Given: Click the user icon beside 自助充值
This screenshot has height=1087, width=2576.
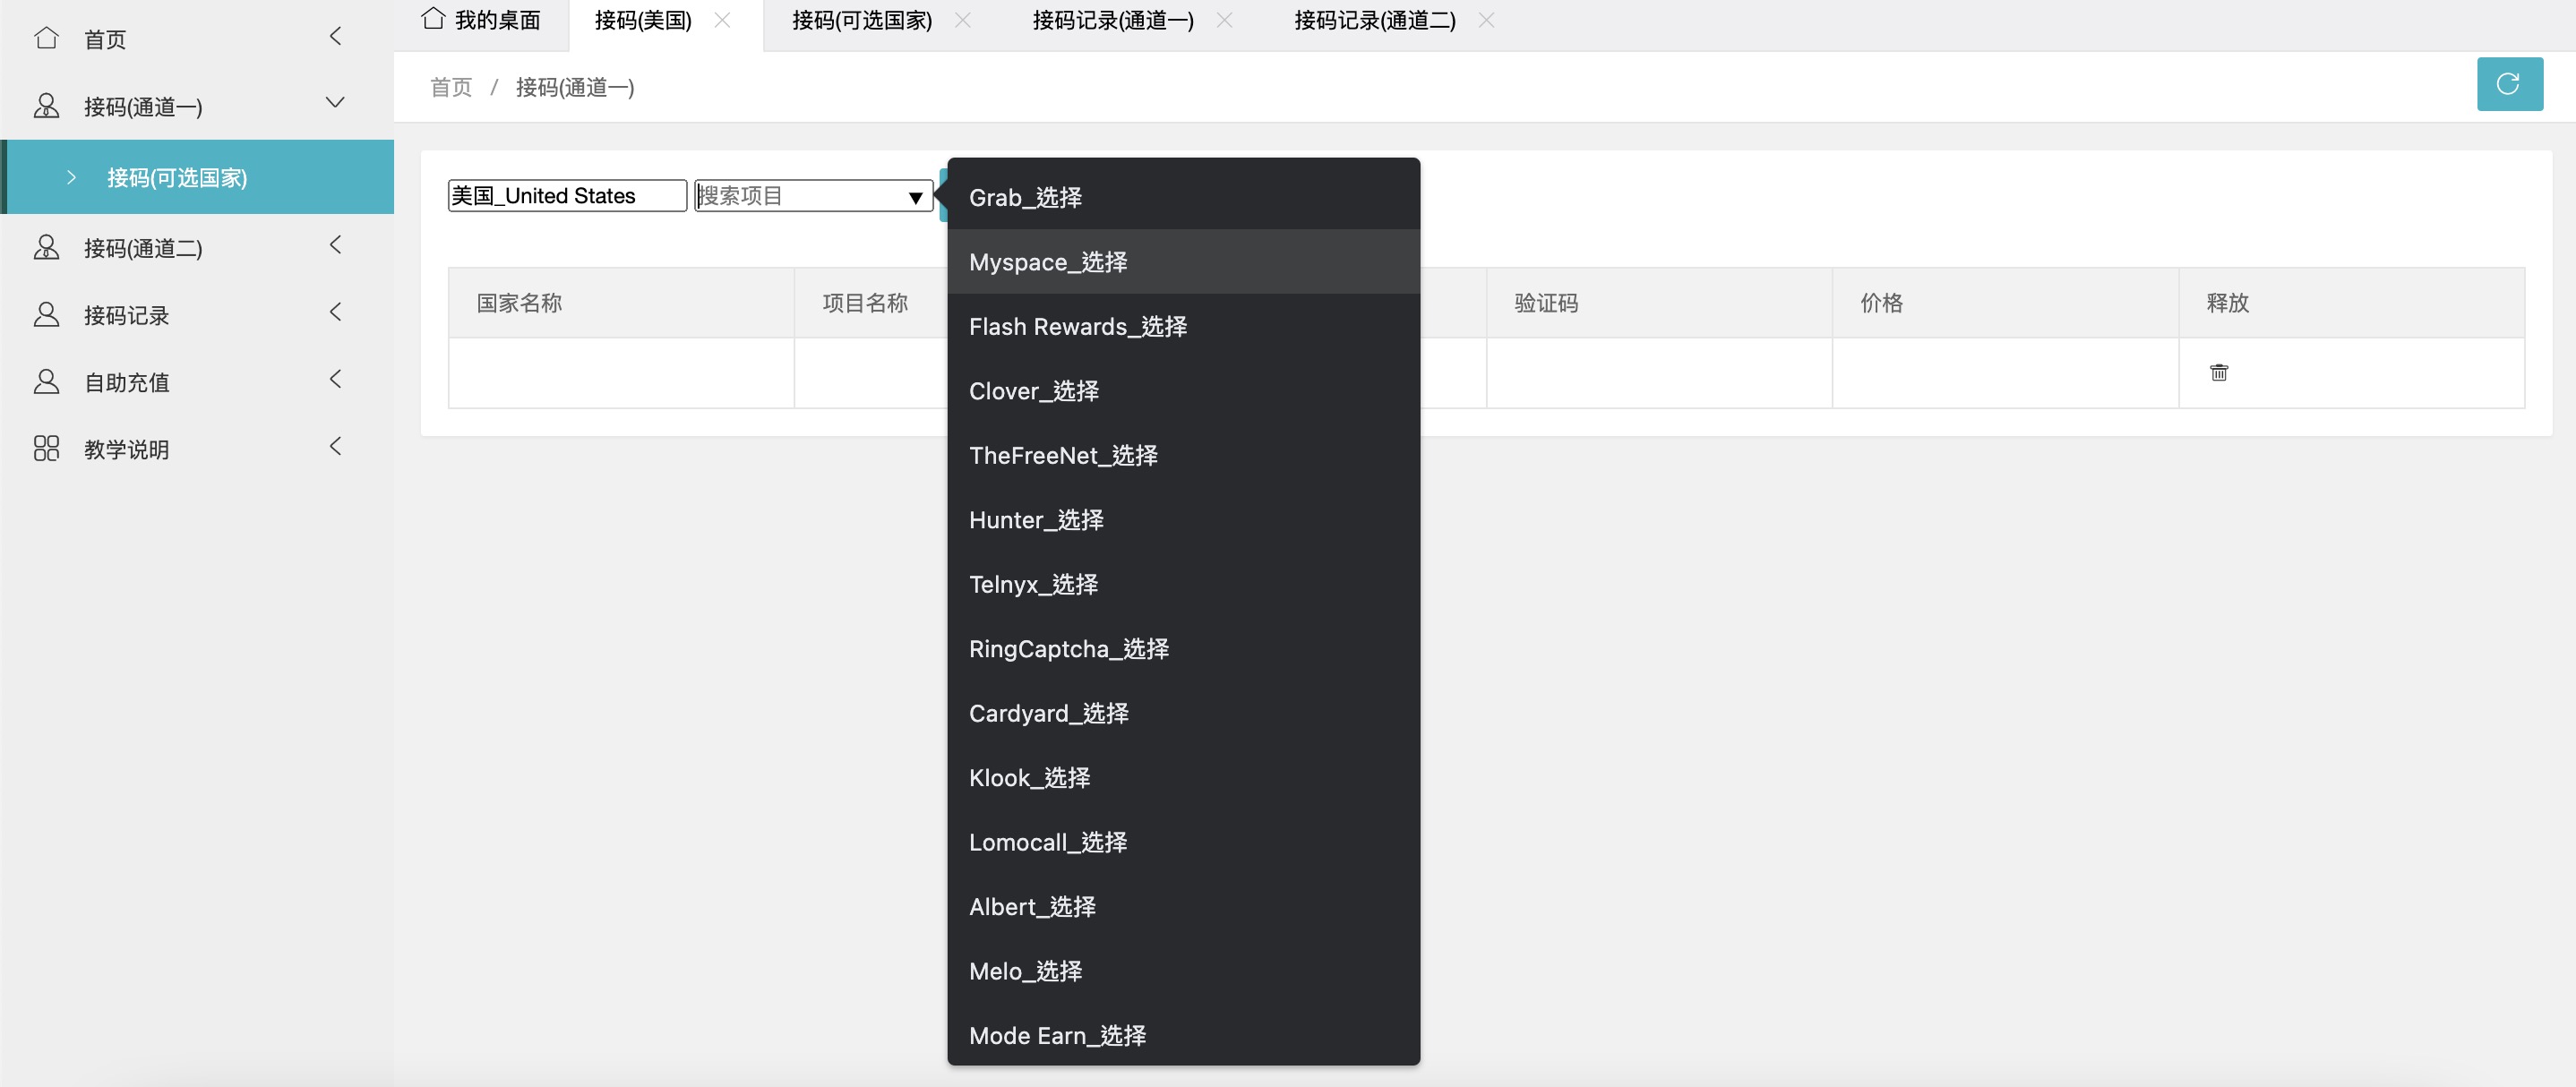Looking at the screenshot, I should click(46, 382).
